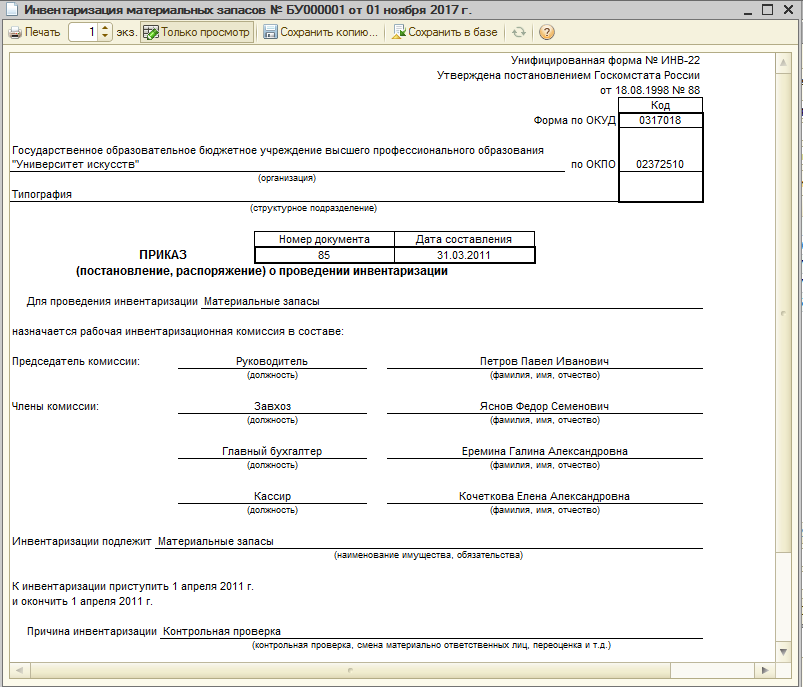Click the Печать (Print) button
Viewport: 803px width, 687px height.
35,32
